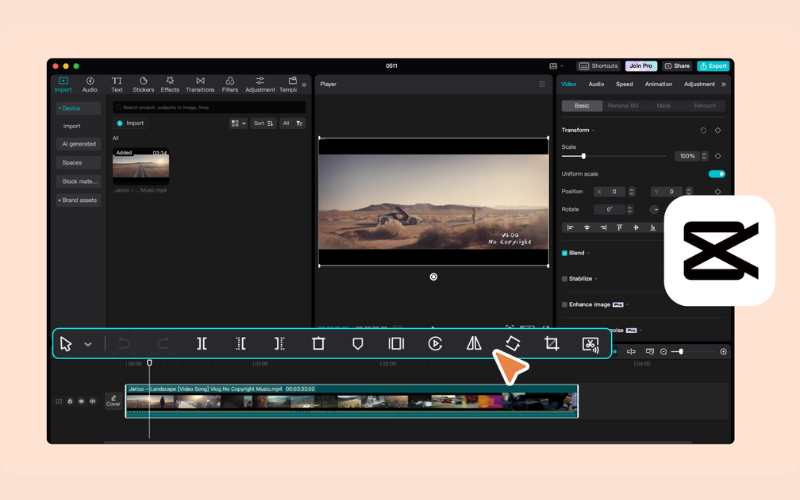Open the pointer tool mode dropdown chevron

88,344
